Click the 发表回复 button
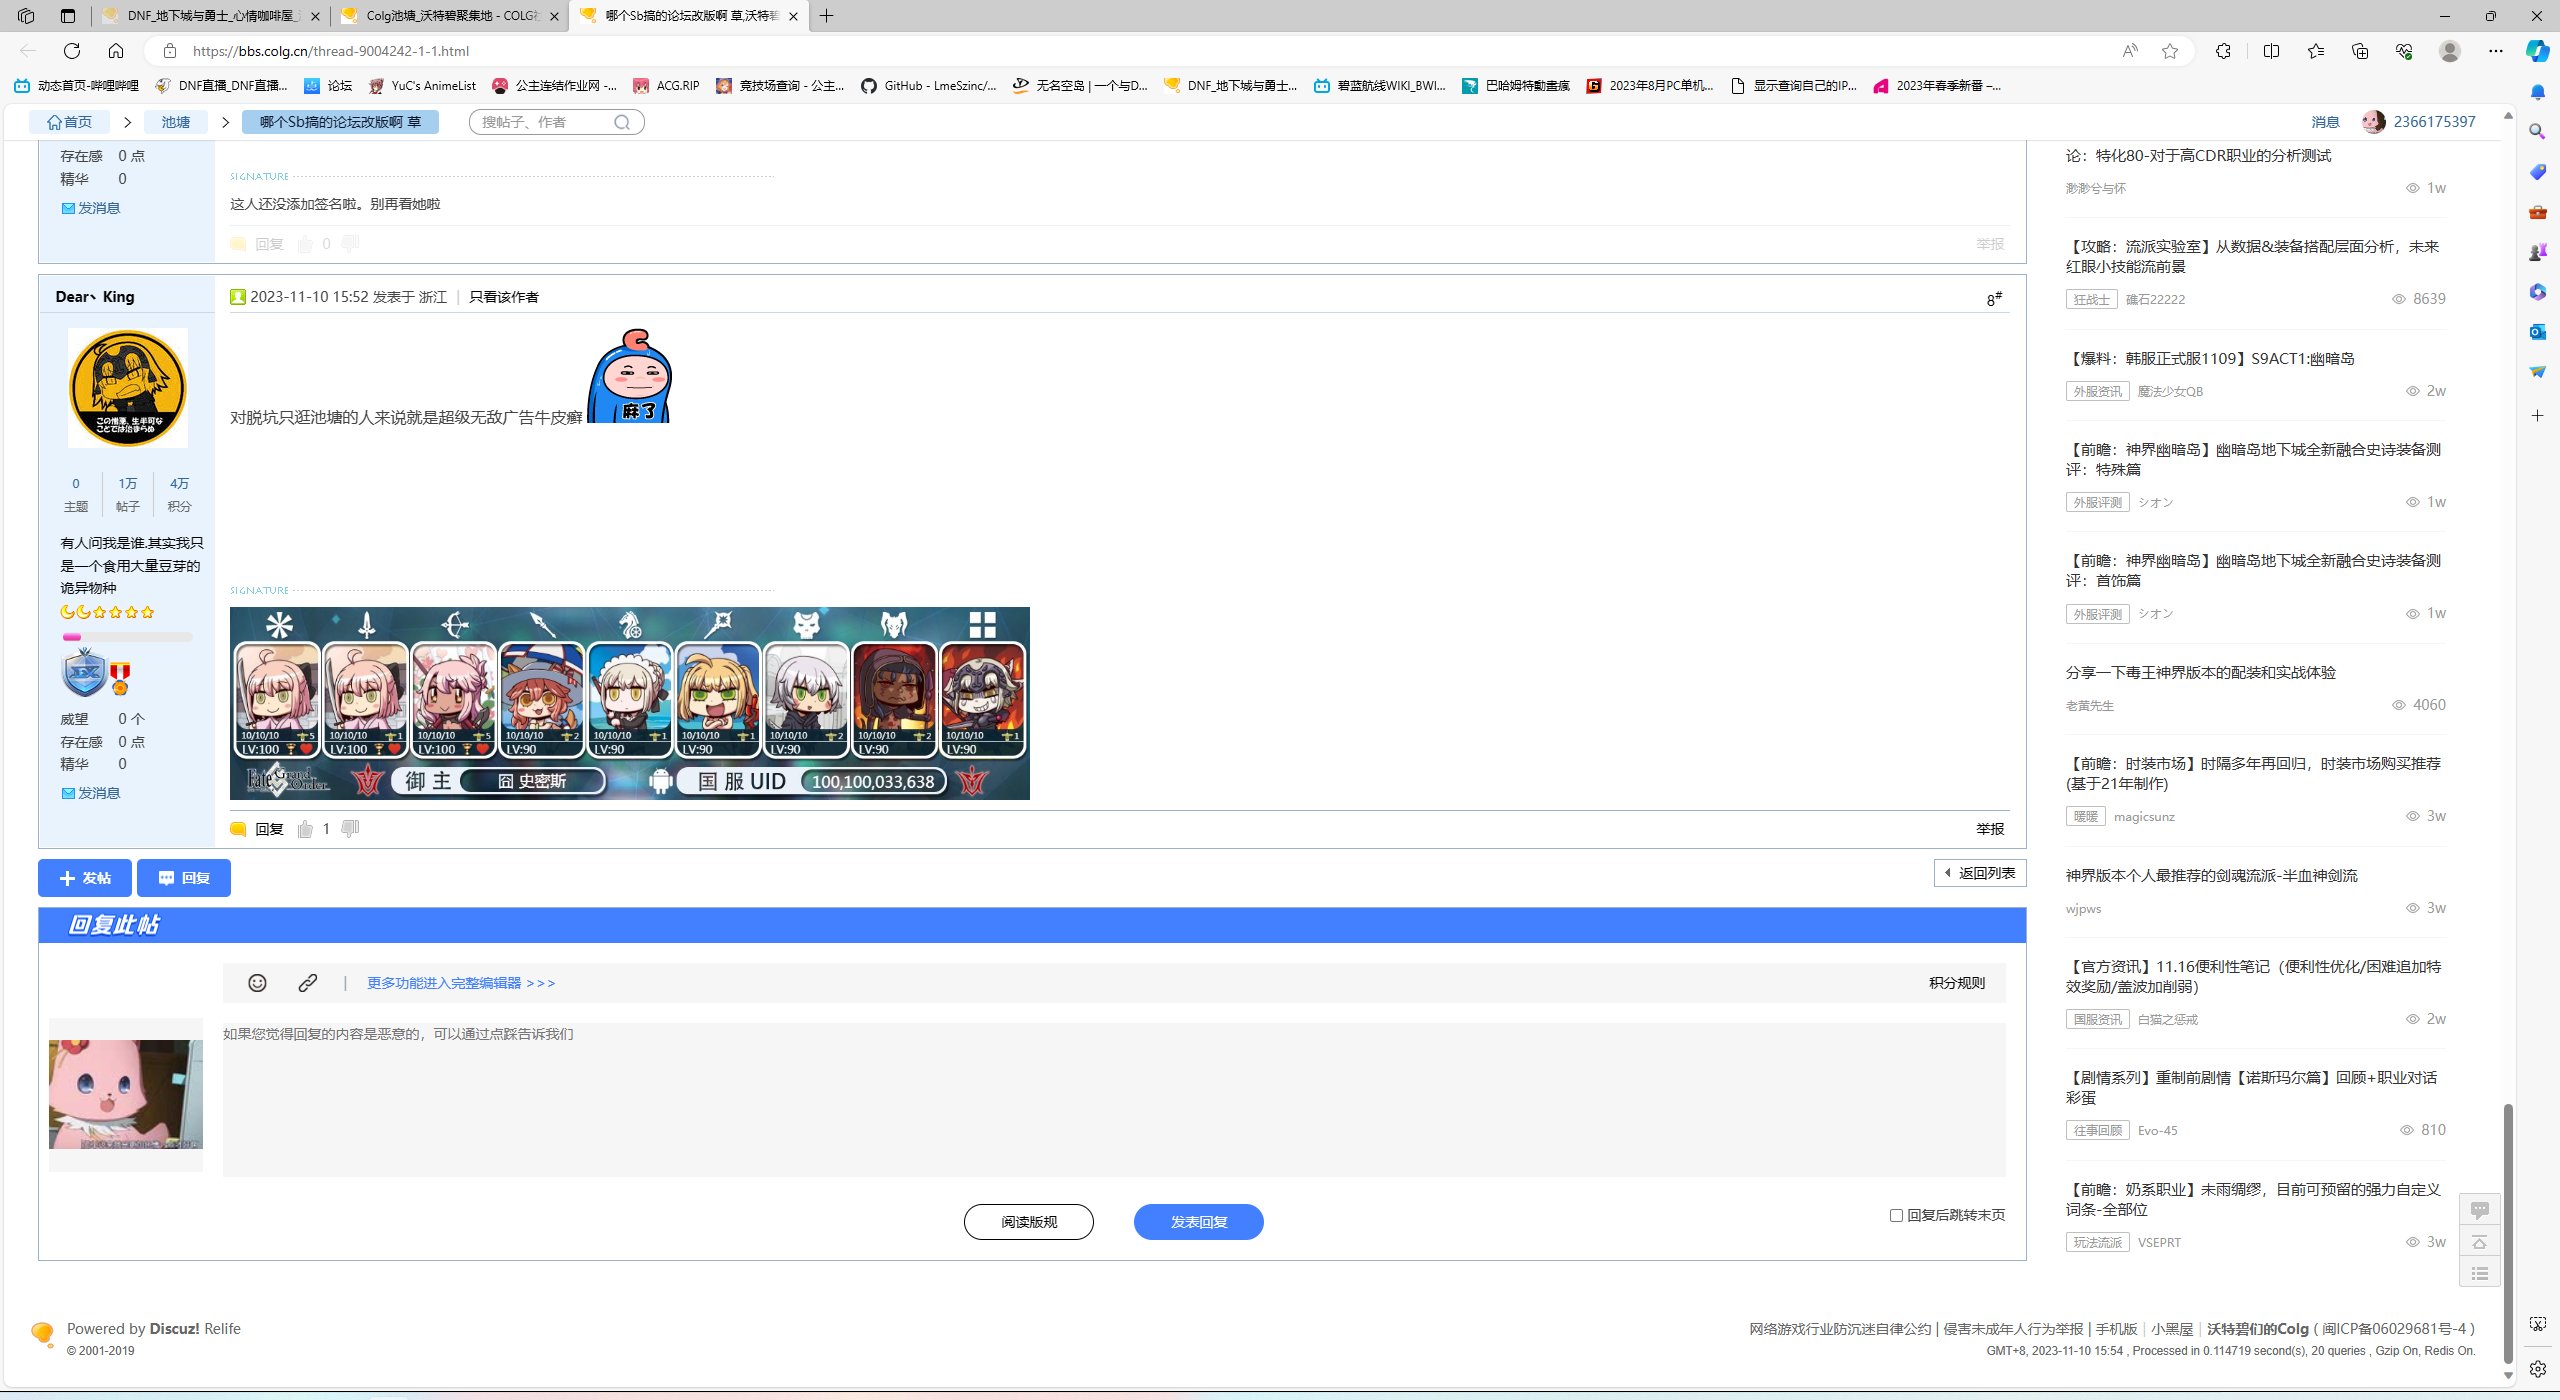 (1198, 1222)
